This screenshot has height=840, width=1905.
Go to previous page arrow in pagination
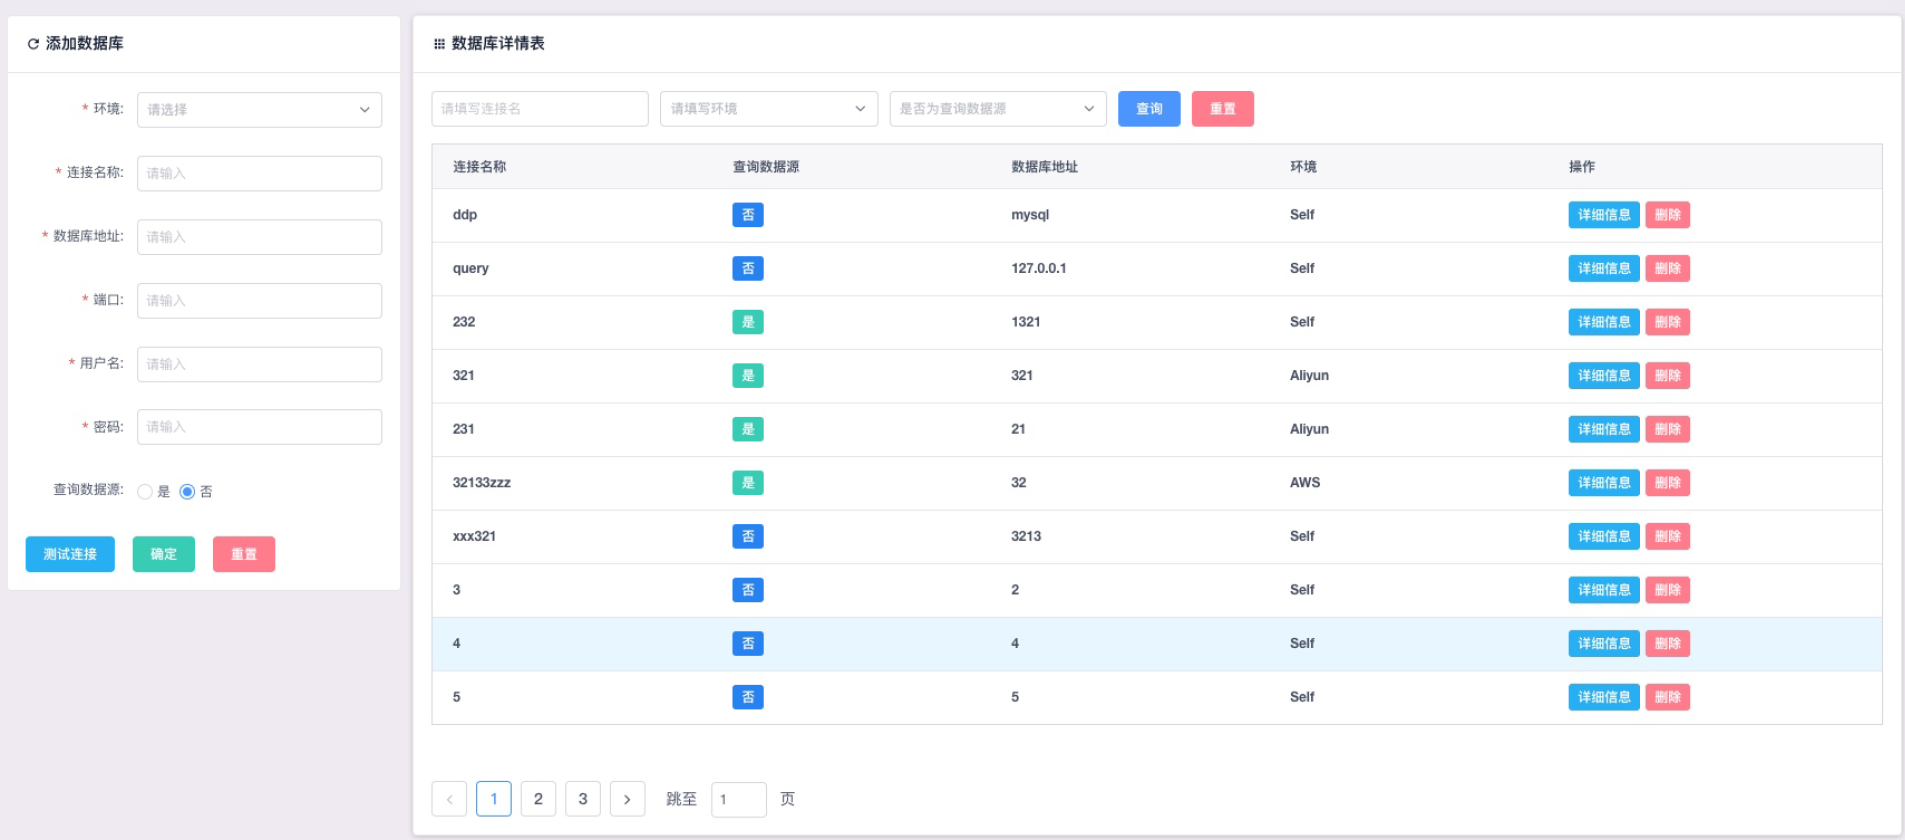point(449,799)
